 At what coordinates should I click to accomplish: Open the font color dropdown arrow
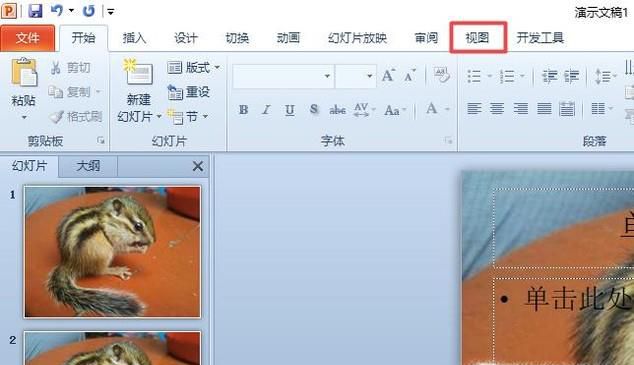pos(447,109)
